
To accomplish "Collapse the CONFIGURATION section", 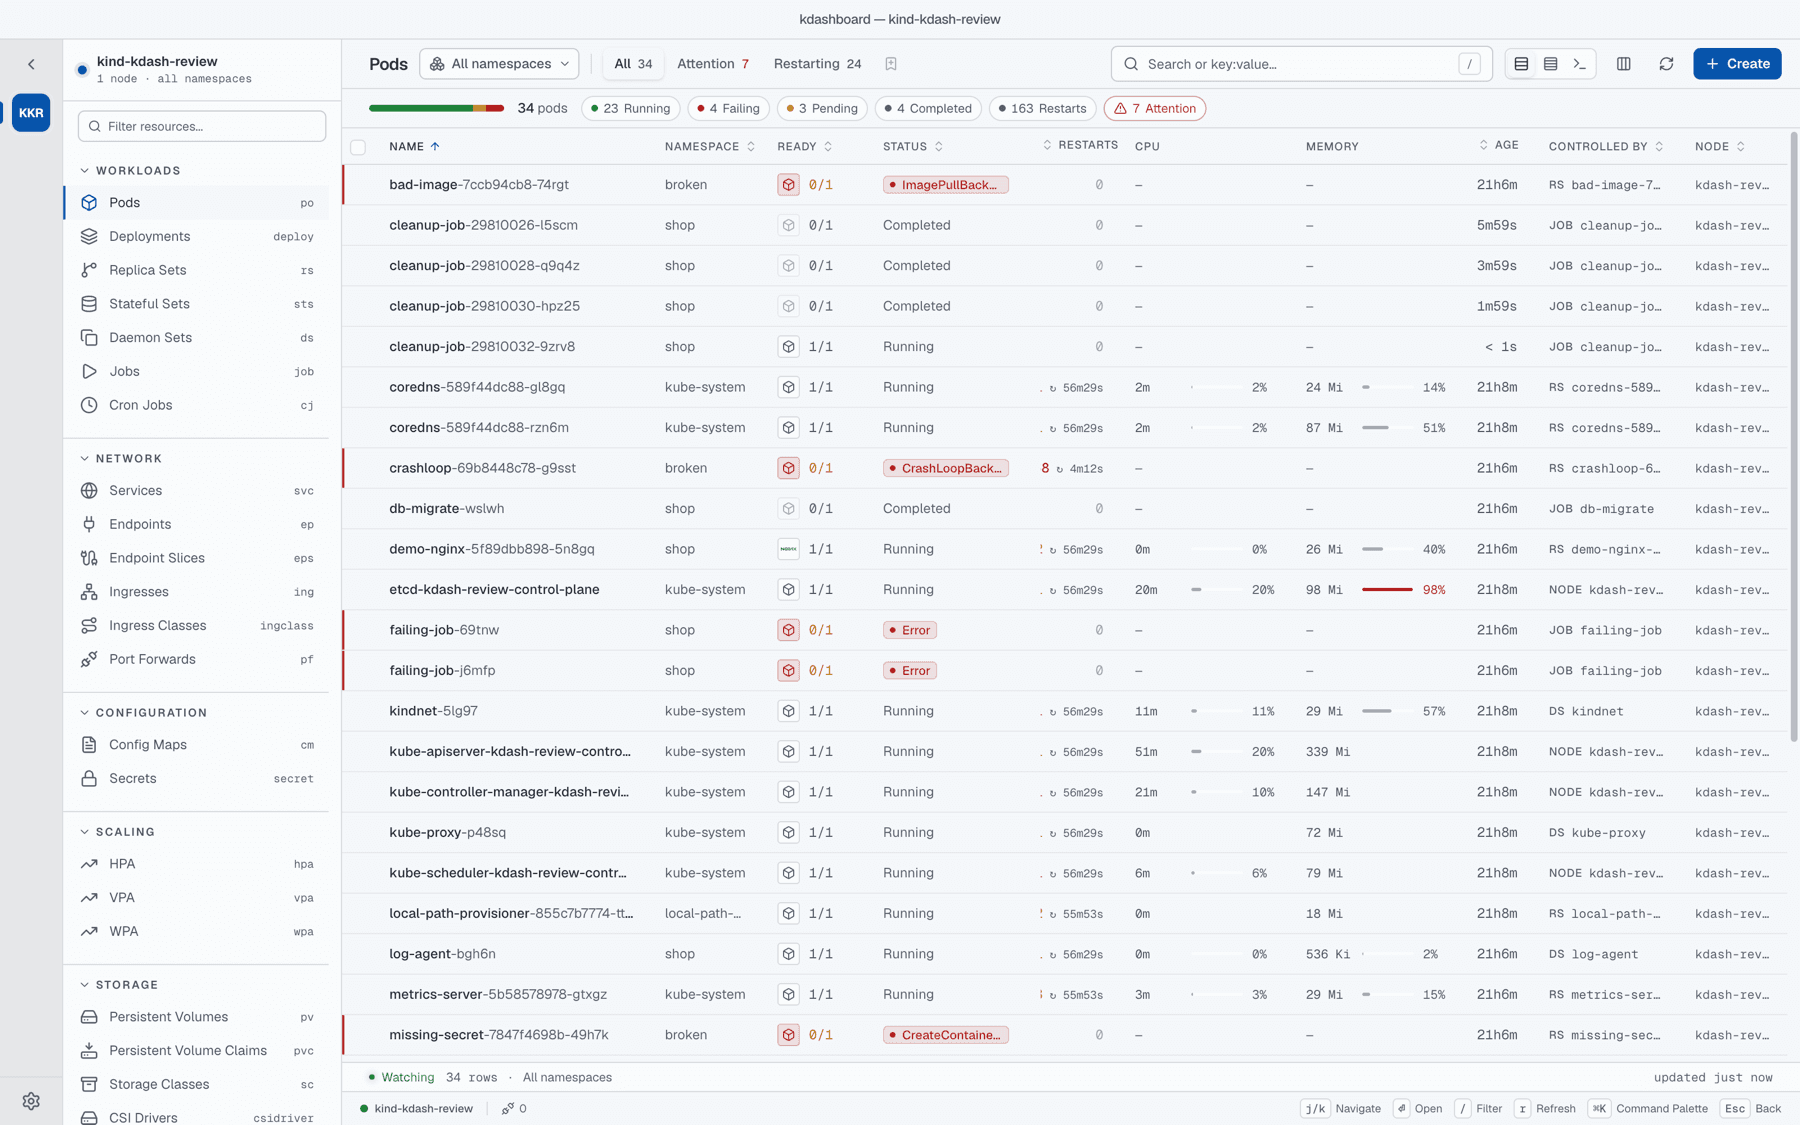I will click(143, 713).
